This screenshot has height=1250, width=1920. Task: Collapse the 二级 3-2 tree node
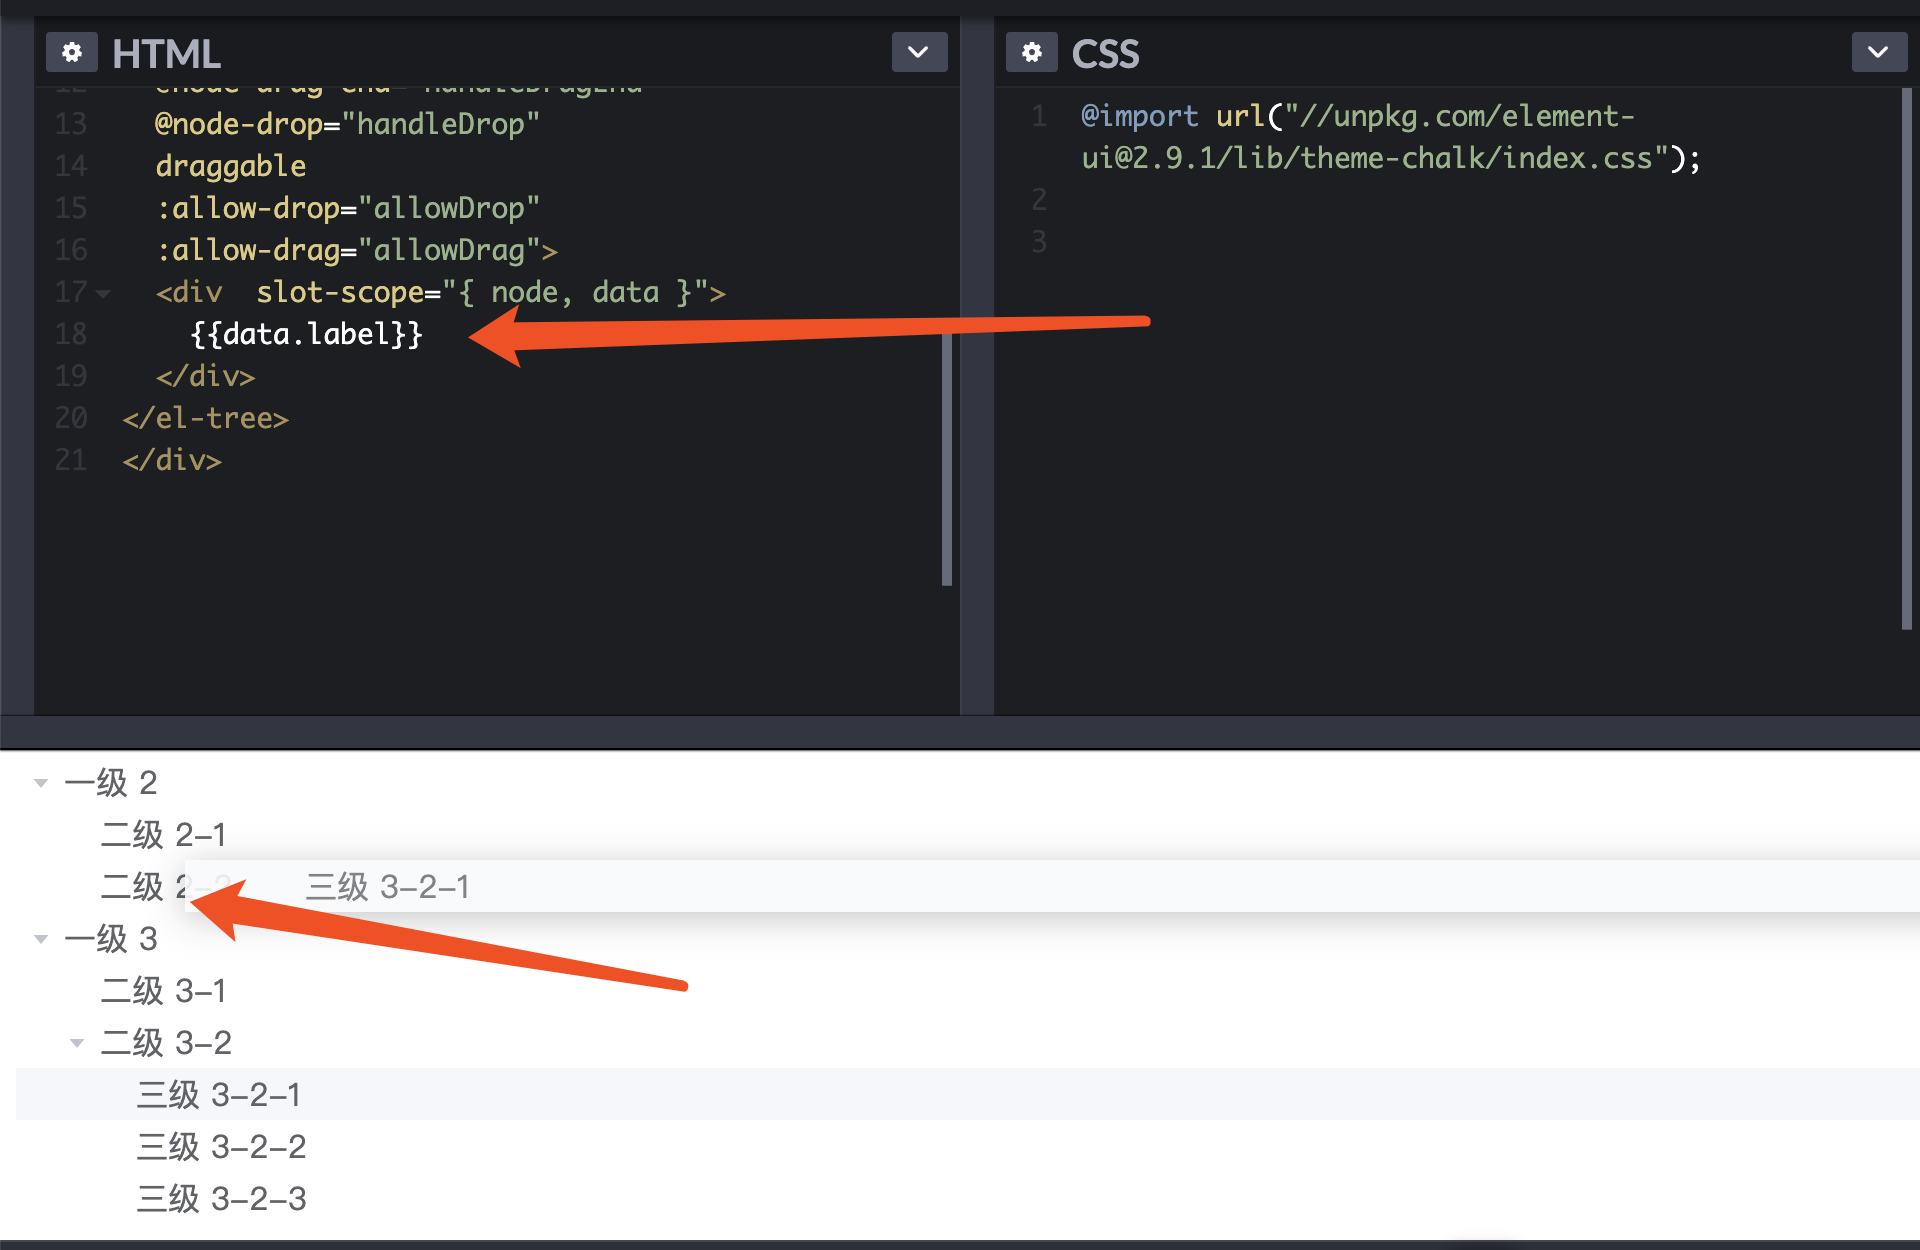pos(78,1042)
